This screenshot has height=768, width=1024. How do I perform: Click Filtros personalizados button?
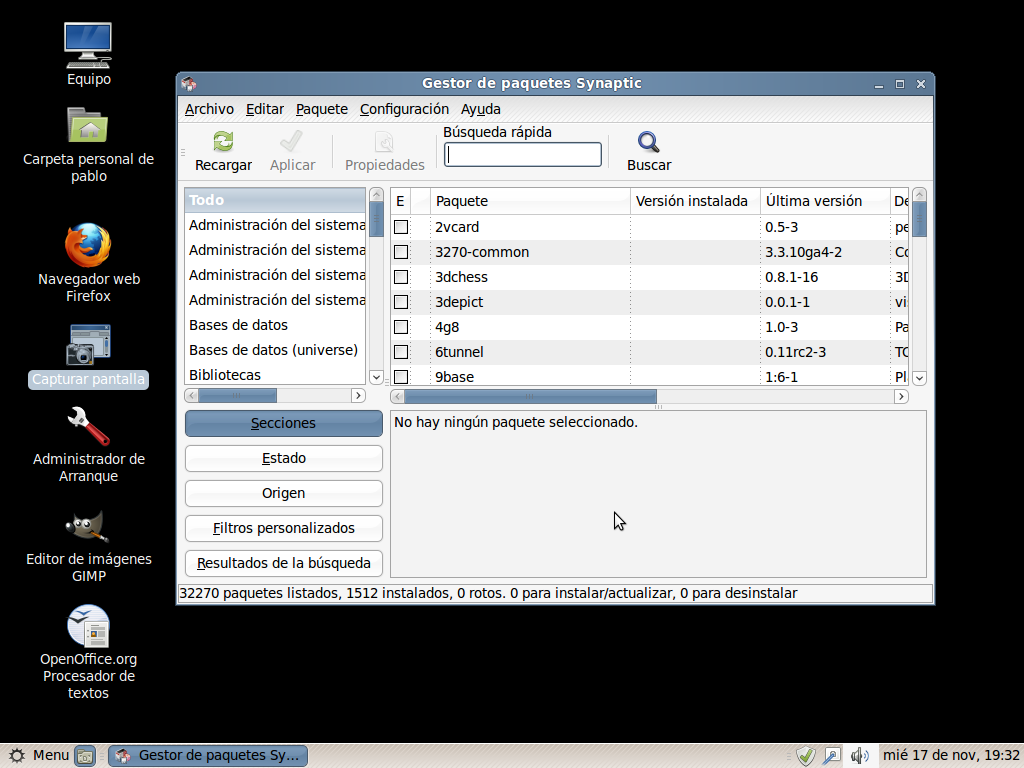283,528
